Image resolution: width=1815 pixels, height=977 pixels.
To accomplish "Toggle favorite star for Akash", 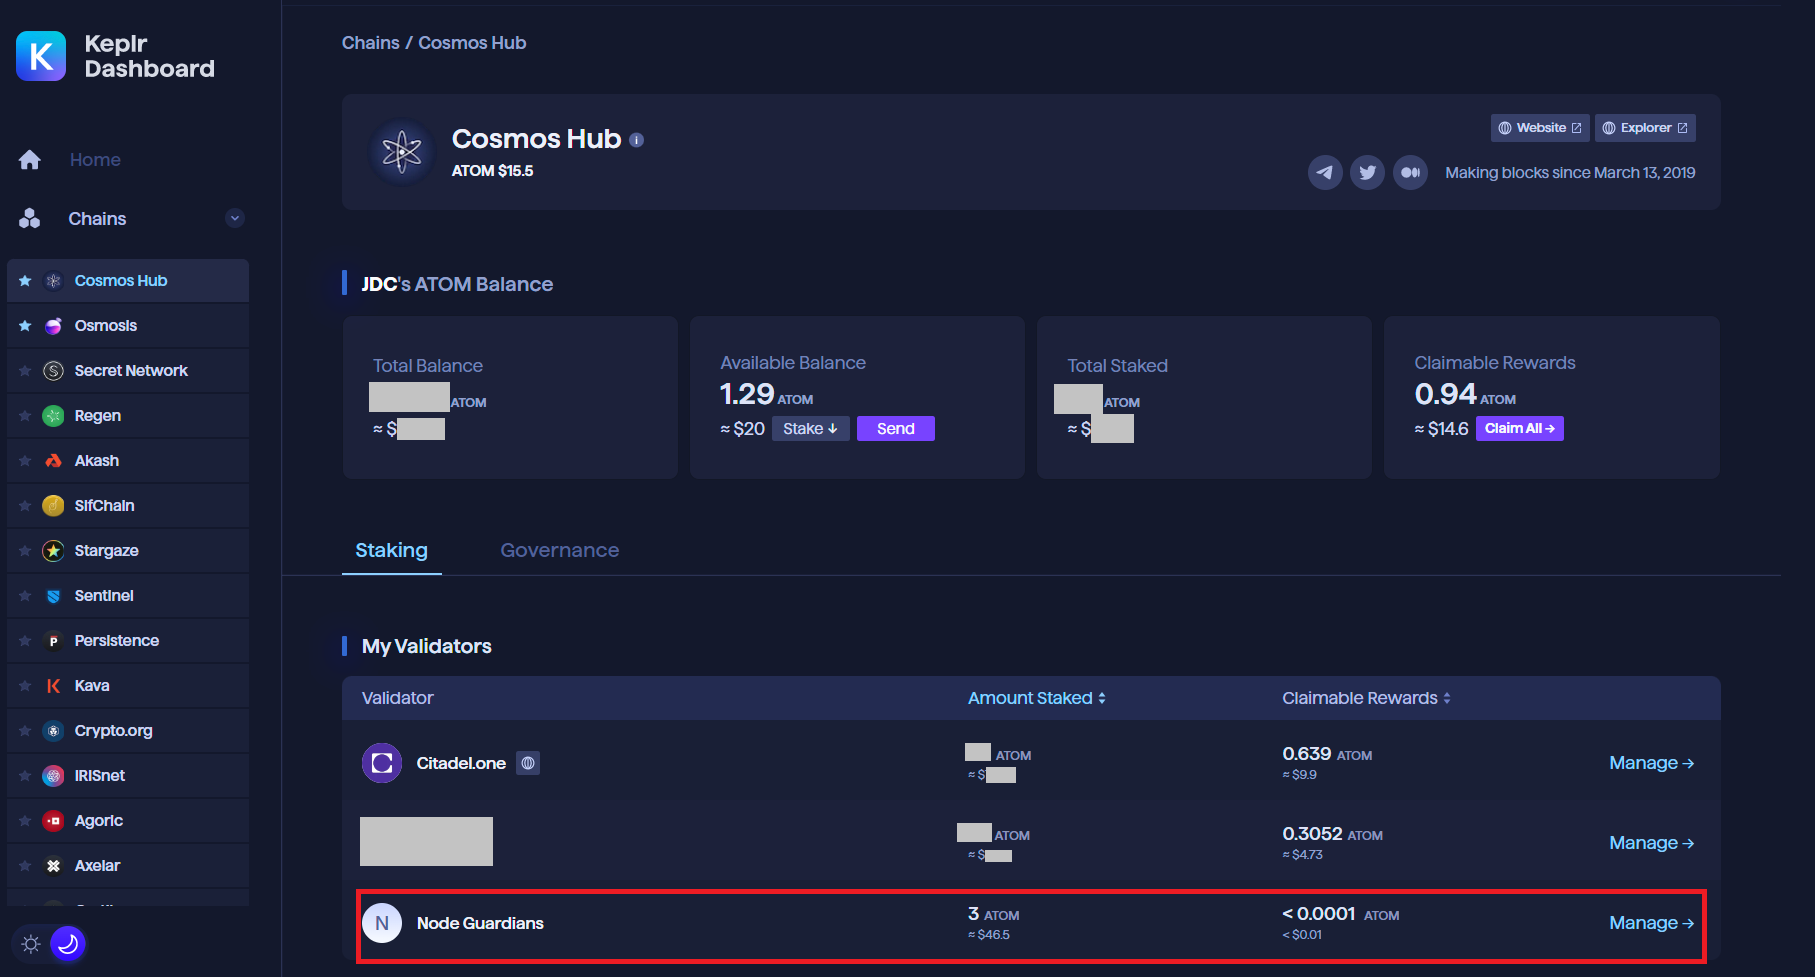I will point(25,461).
